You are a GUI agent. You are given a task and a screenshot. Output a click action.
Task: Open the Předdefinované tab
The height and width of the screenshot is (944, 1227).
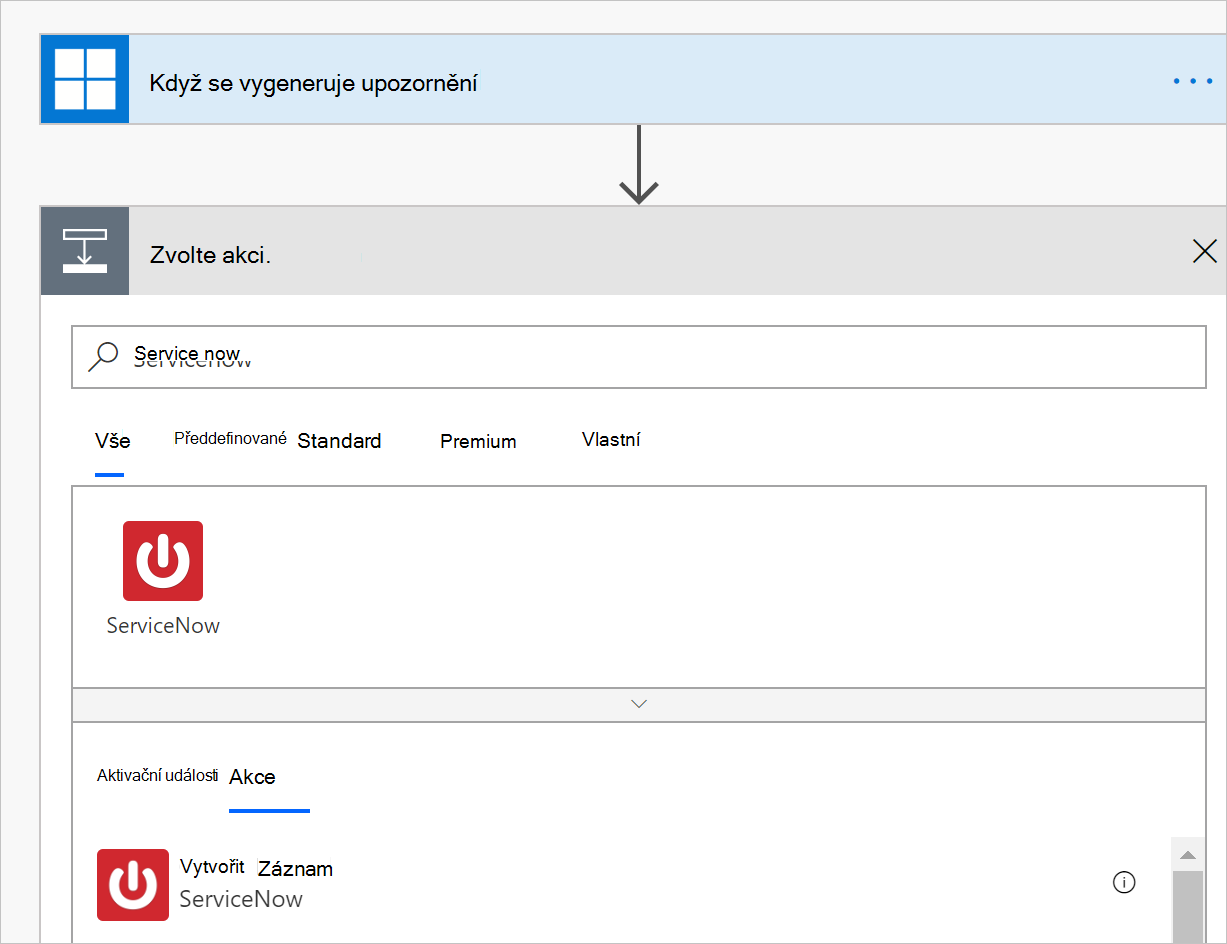tap(230, 437)
